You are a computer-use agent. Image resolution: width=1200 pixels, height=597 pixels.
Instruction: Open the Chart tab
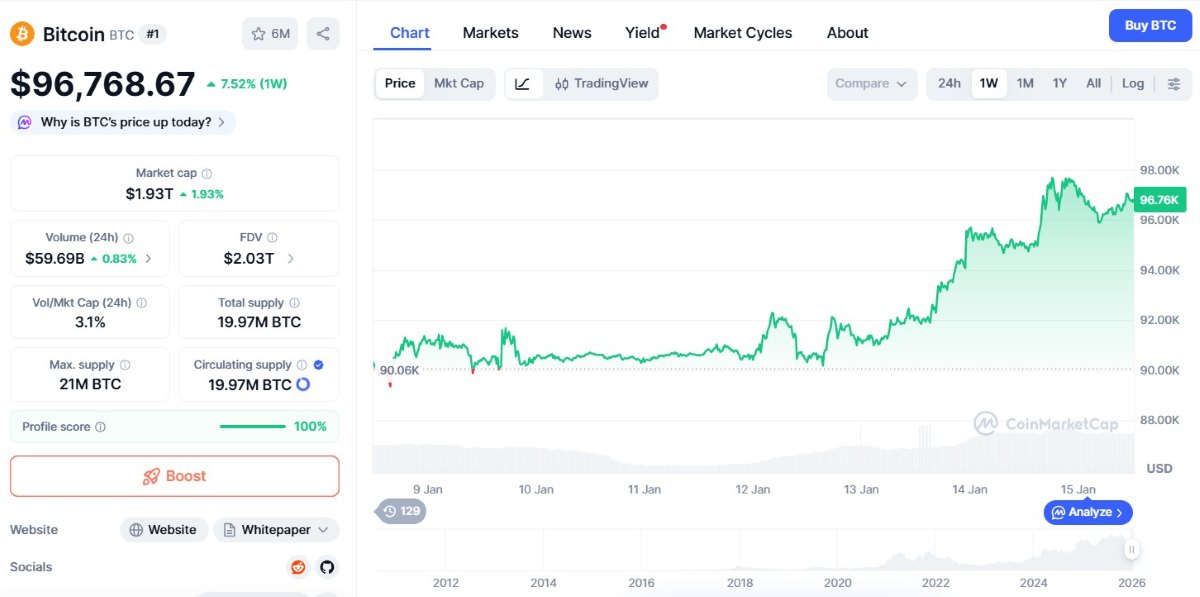coord(410,33)
